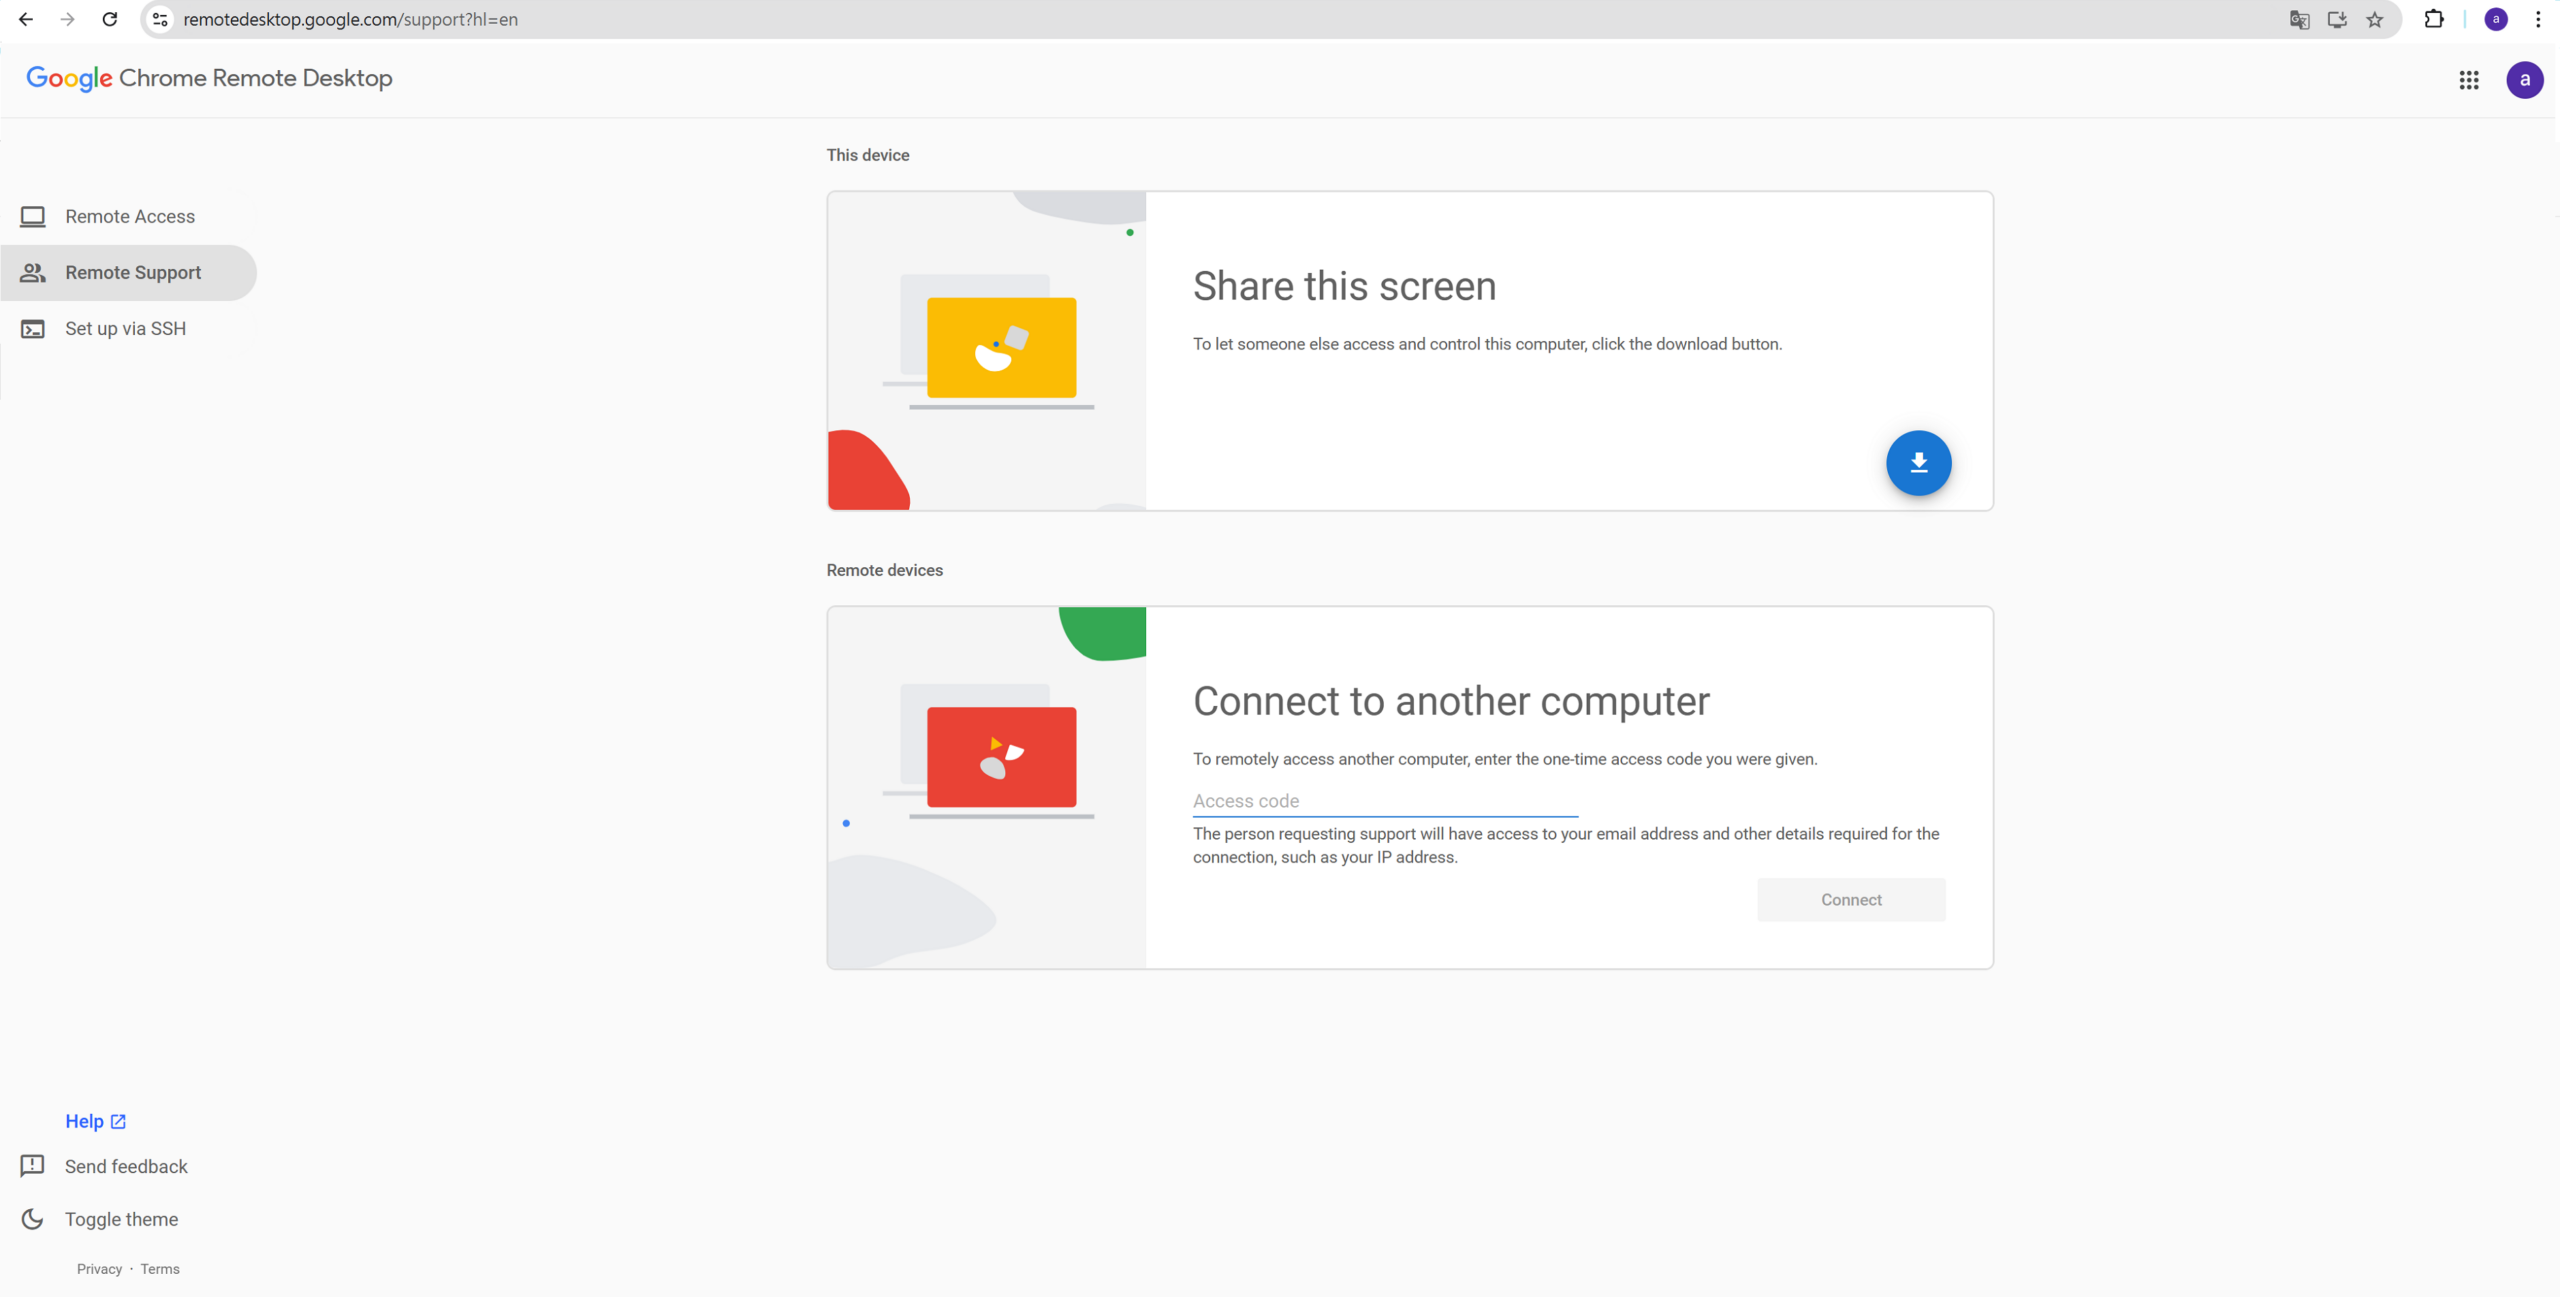Screen dimensions: 2560x1297
Task: Open the Google account avatar
Action: click(x=2525, y=80)
